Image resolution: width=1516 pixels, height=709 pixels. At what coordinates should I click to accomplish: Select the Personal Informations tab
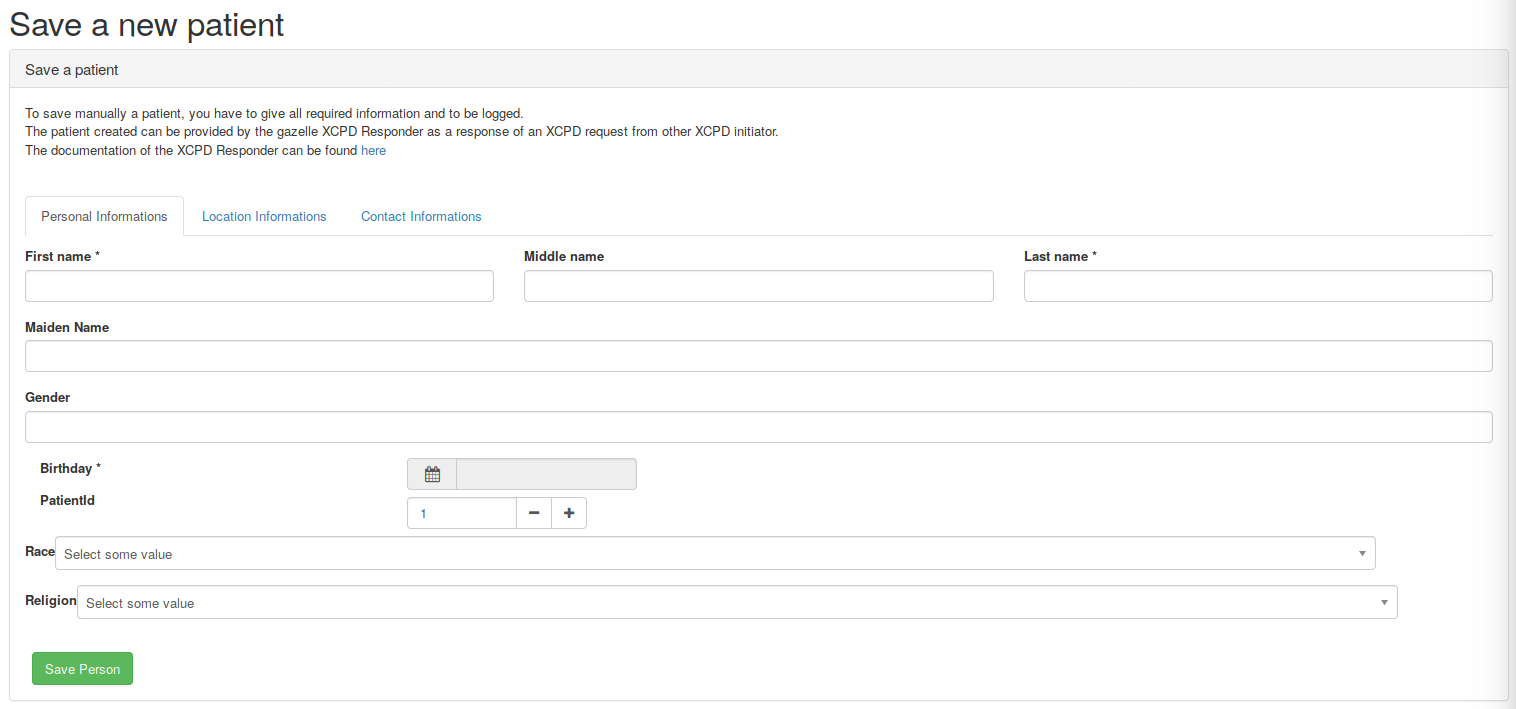104,216
